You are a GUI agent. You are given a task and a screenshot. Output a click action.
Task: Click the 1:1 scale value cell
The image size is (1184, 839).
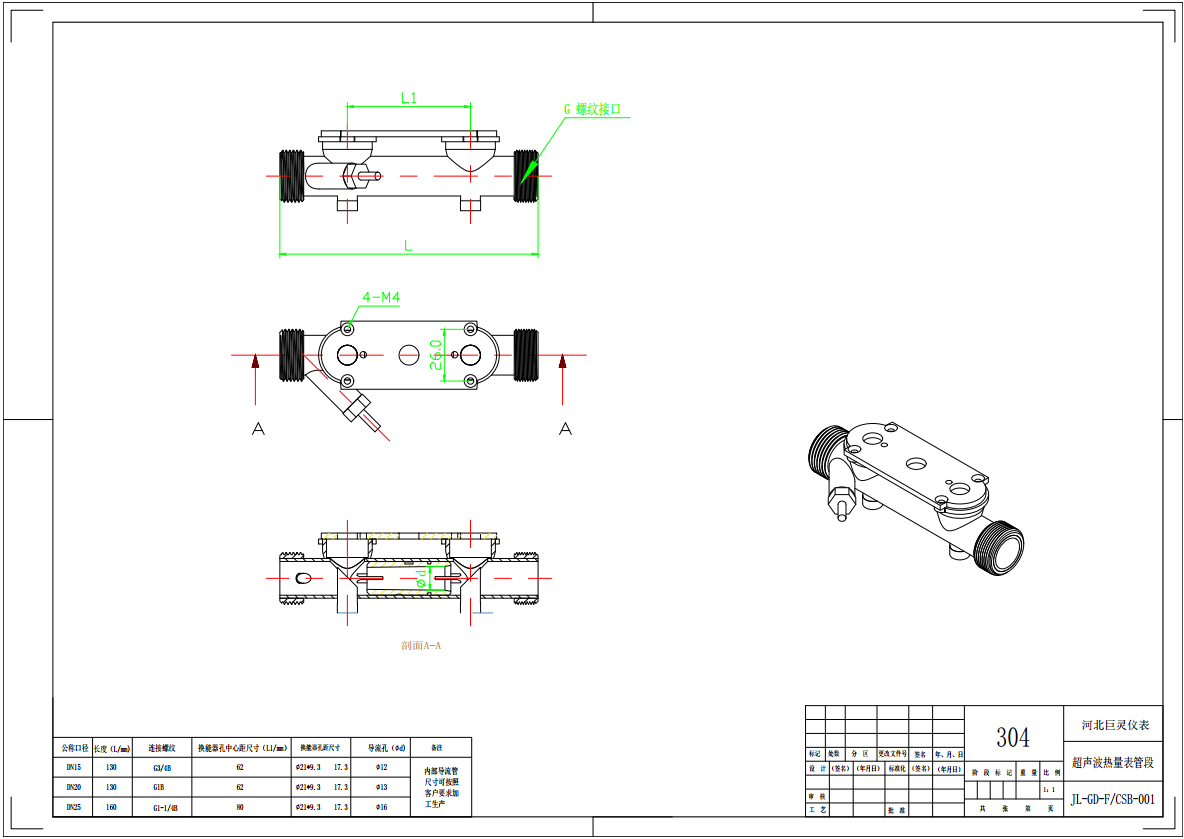click(x=1047, y=790)
